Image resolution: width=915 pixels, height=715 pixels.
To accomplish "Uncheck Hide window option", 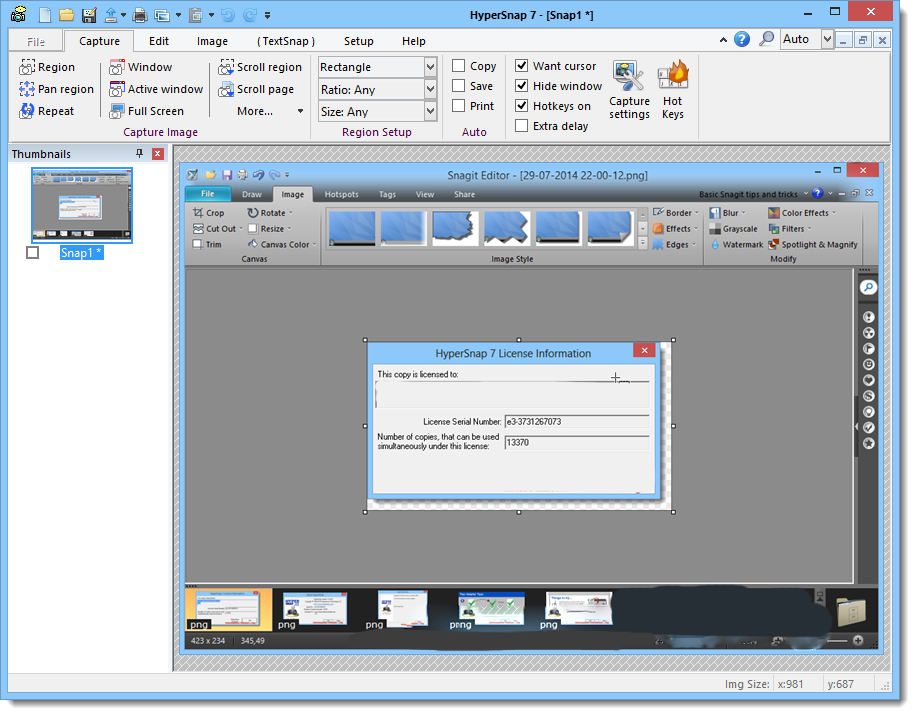I will coord(522,86).
